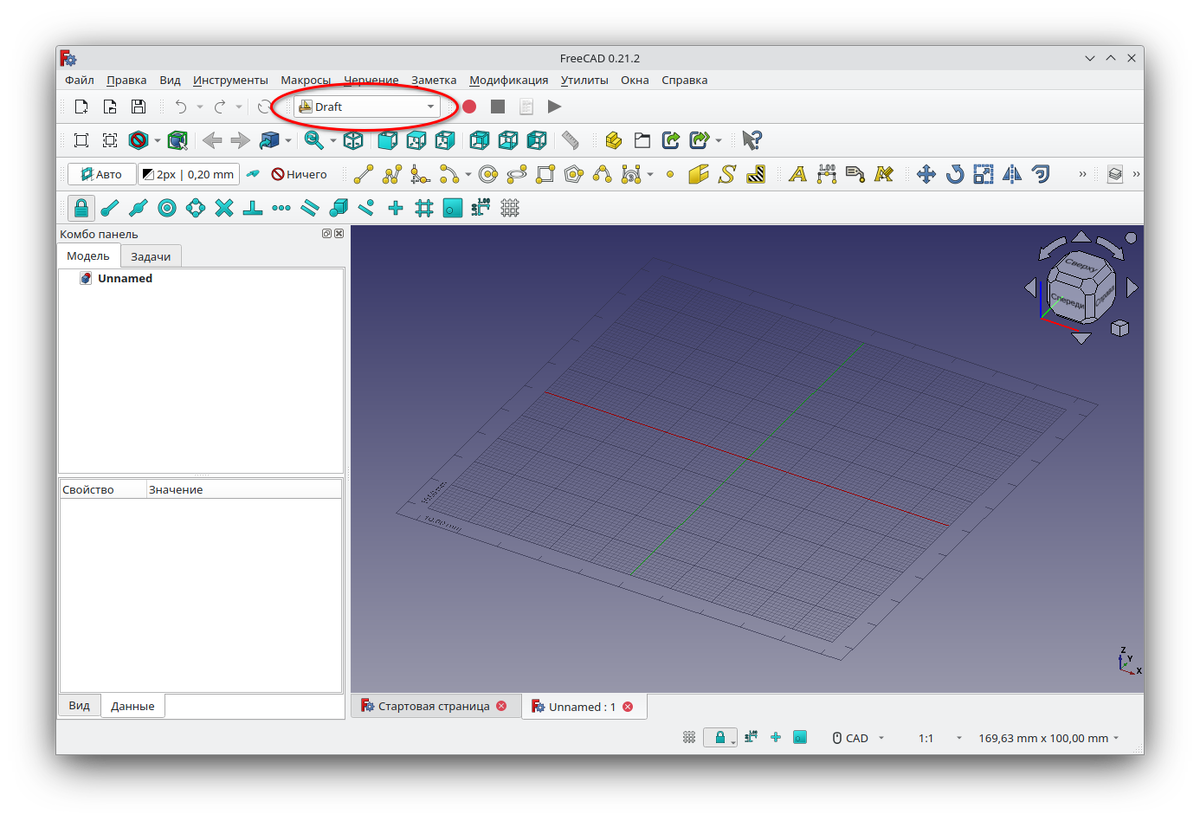Image resolution: width=1200 pixels, height=821 pixels.
Task: Open the Draw style dropdown arrow
Action: point(157,140)
